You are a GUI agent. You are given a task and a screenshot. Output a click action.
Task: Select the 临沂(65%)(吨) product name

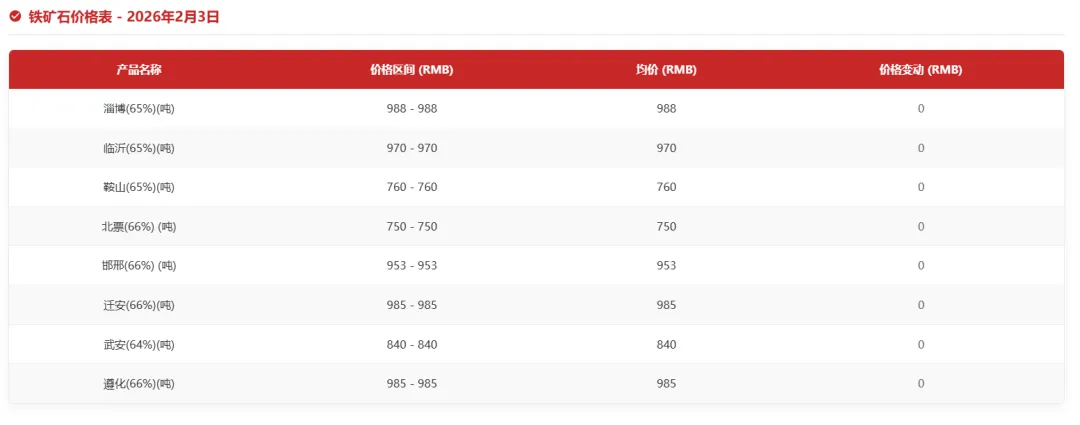139,148
